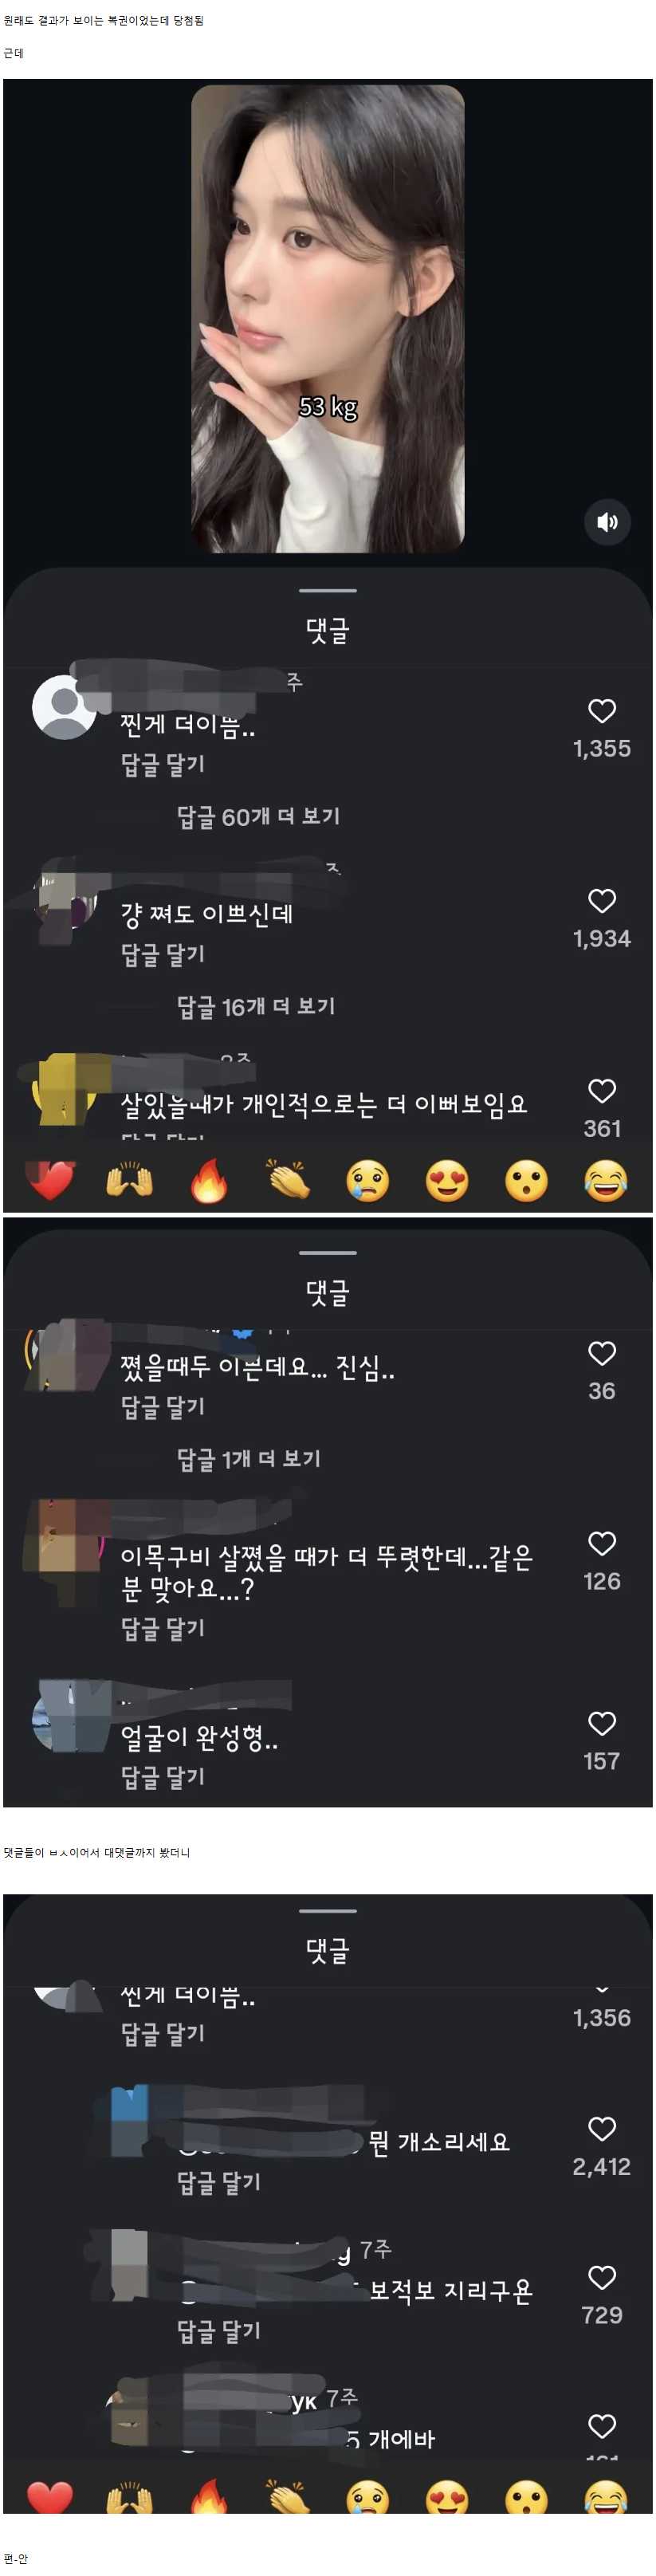Expand '답글 16개 더 보기' replies
This screenshot has width=656, height=2576.
(256, 1006)
